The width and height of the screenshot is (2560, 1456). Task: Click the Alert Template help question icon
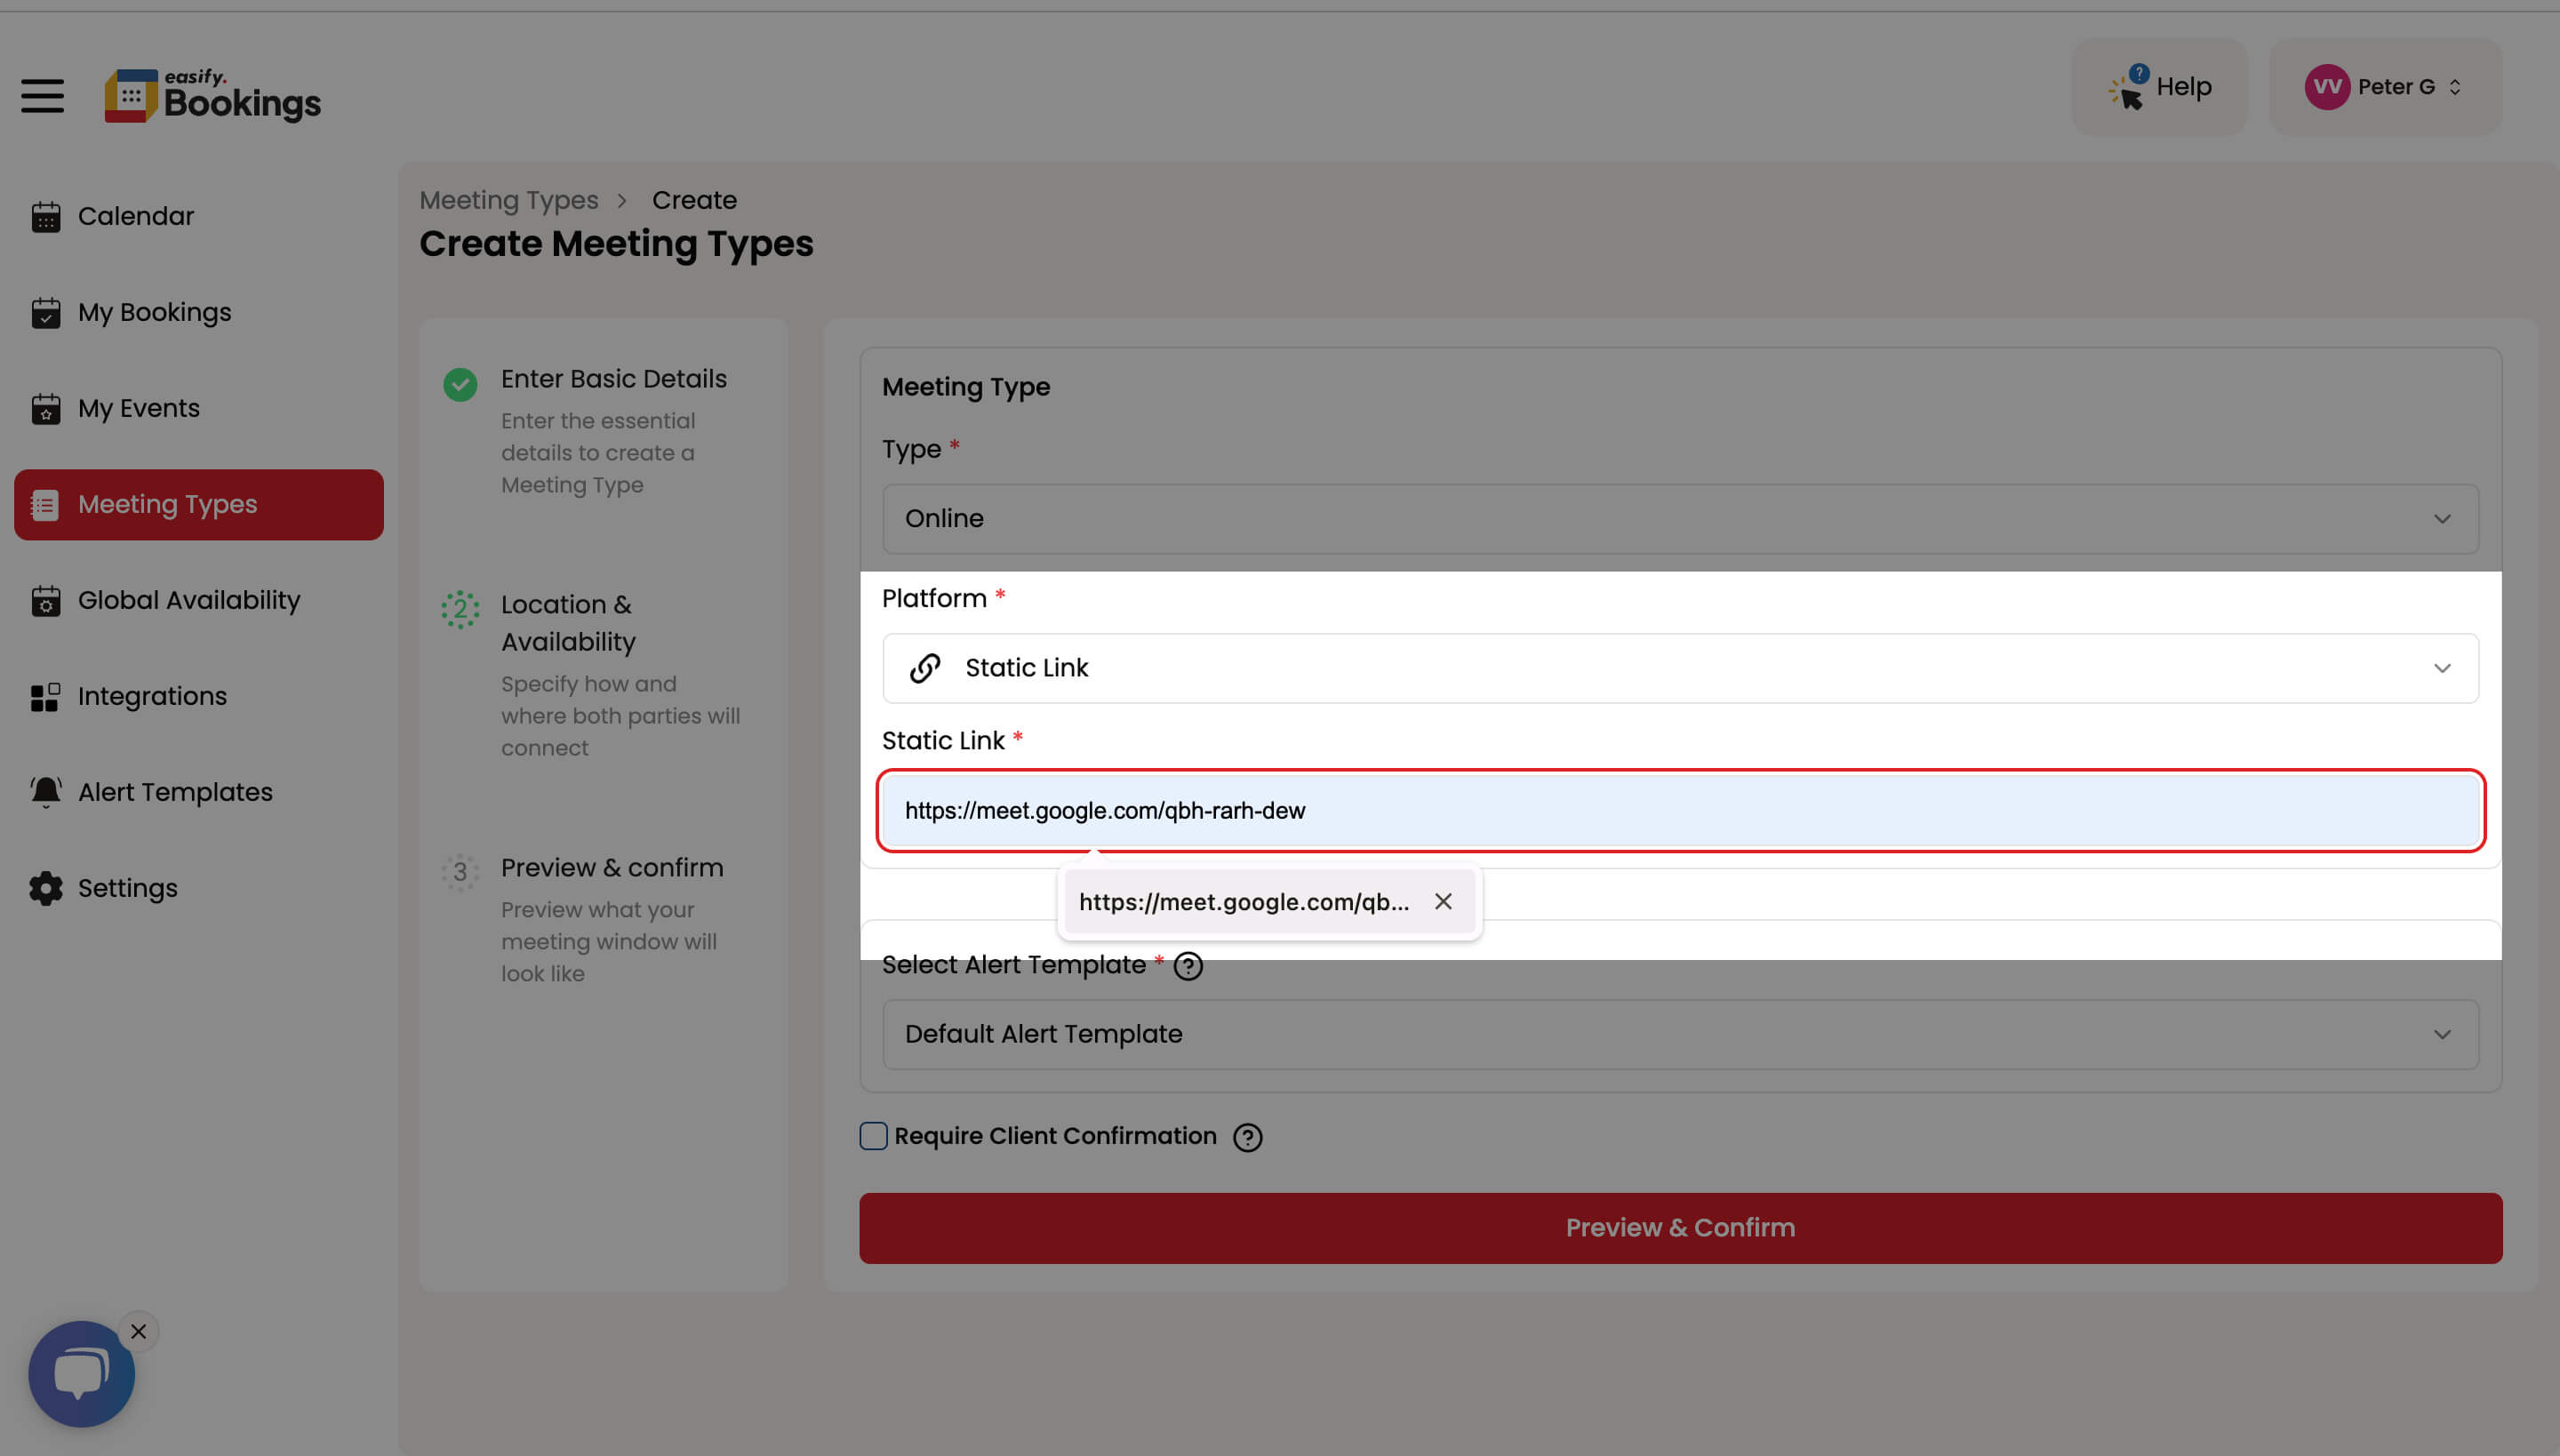1188,966
